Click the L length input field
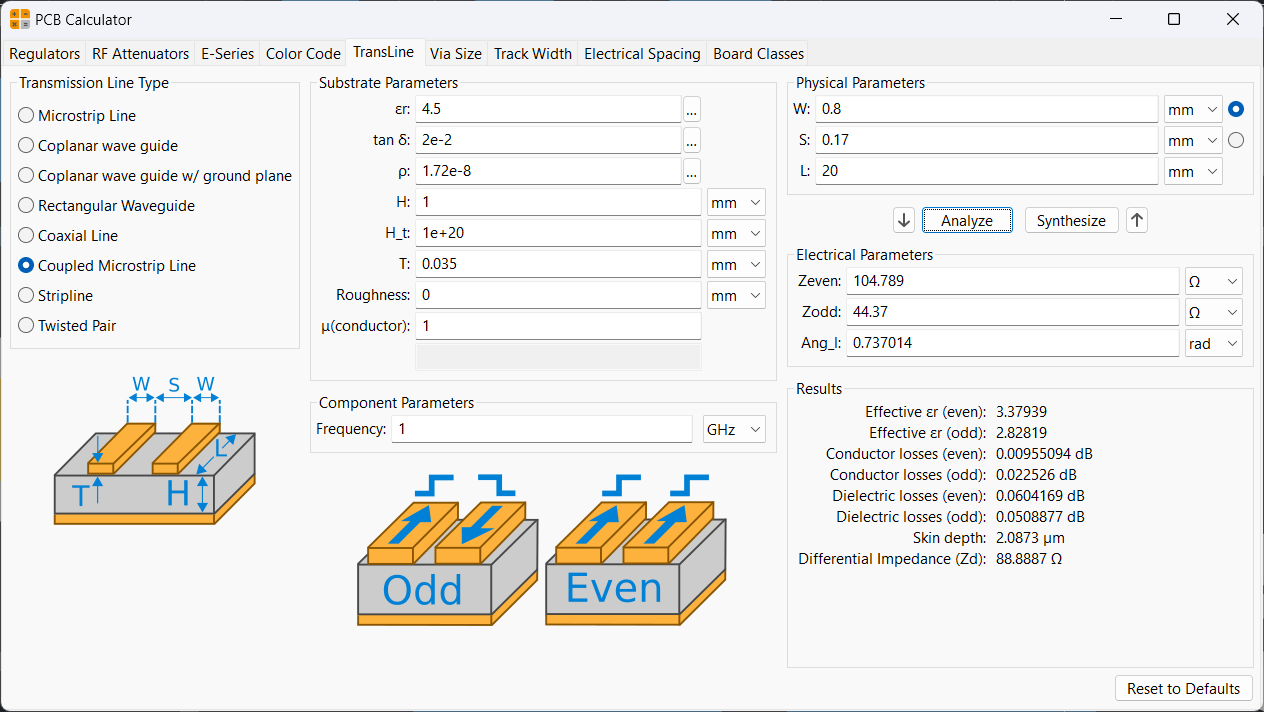The width and height of the screenshot is (1264, 712). pos(987,171)
